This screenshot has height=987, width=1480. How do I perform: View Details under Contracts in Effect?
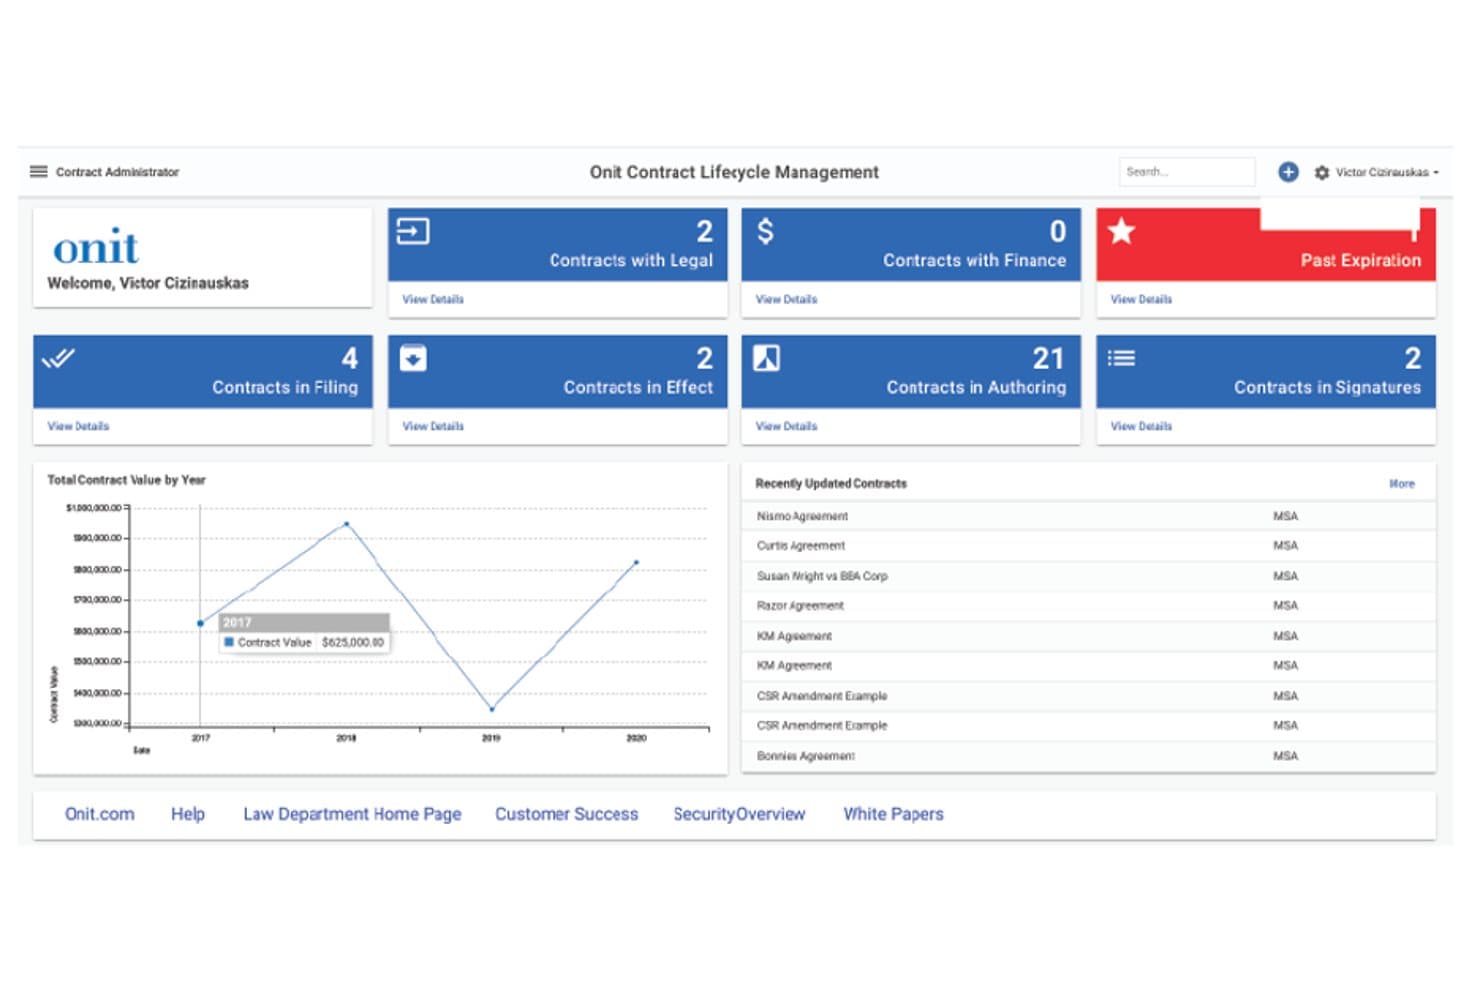(433, 426)
